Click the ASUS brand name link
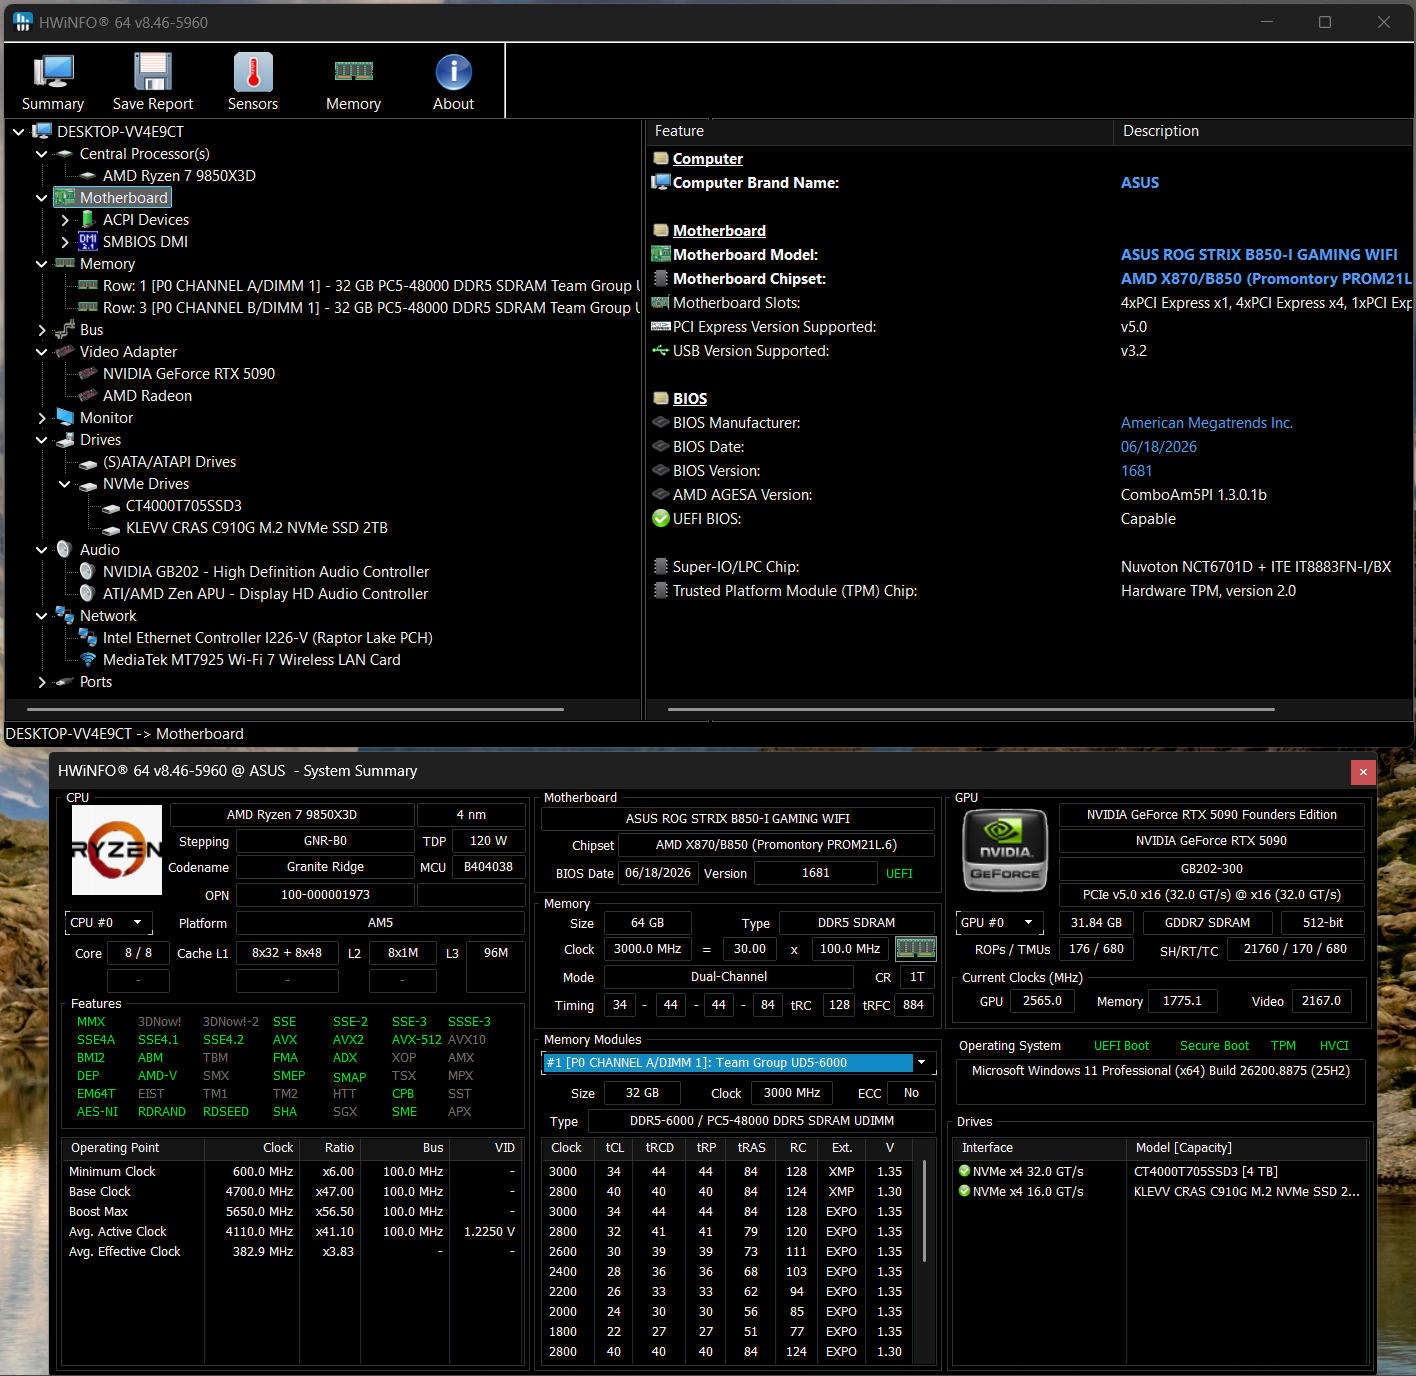The height and width of the screenshot is (1376, 1416). click(1140, 182)
